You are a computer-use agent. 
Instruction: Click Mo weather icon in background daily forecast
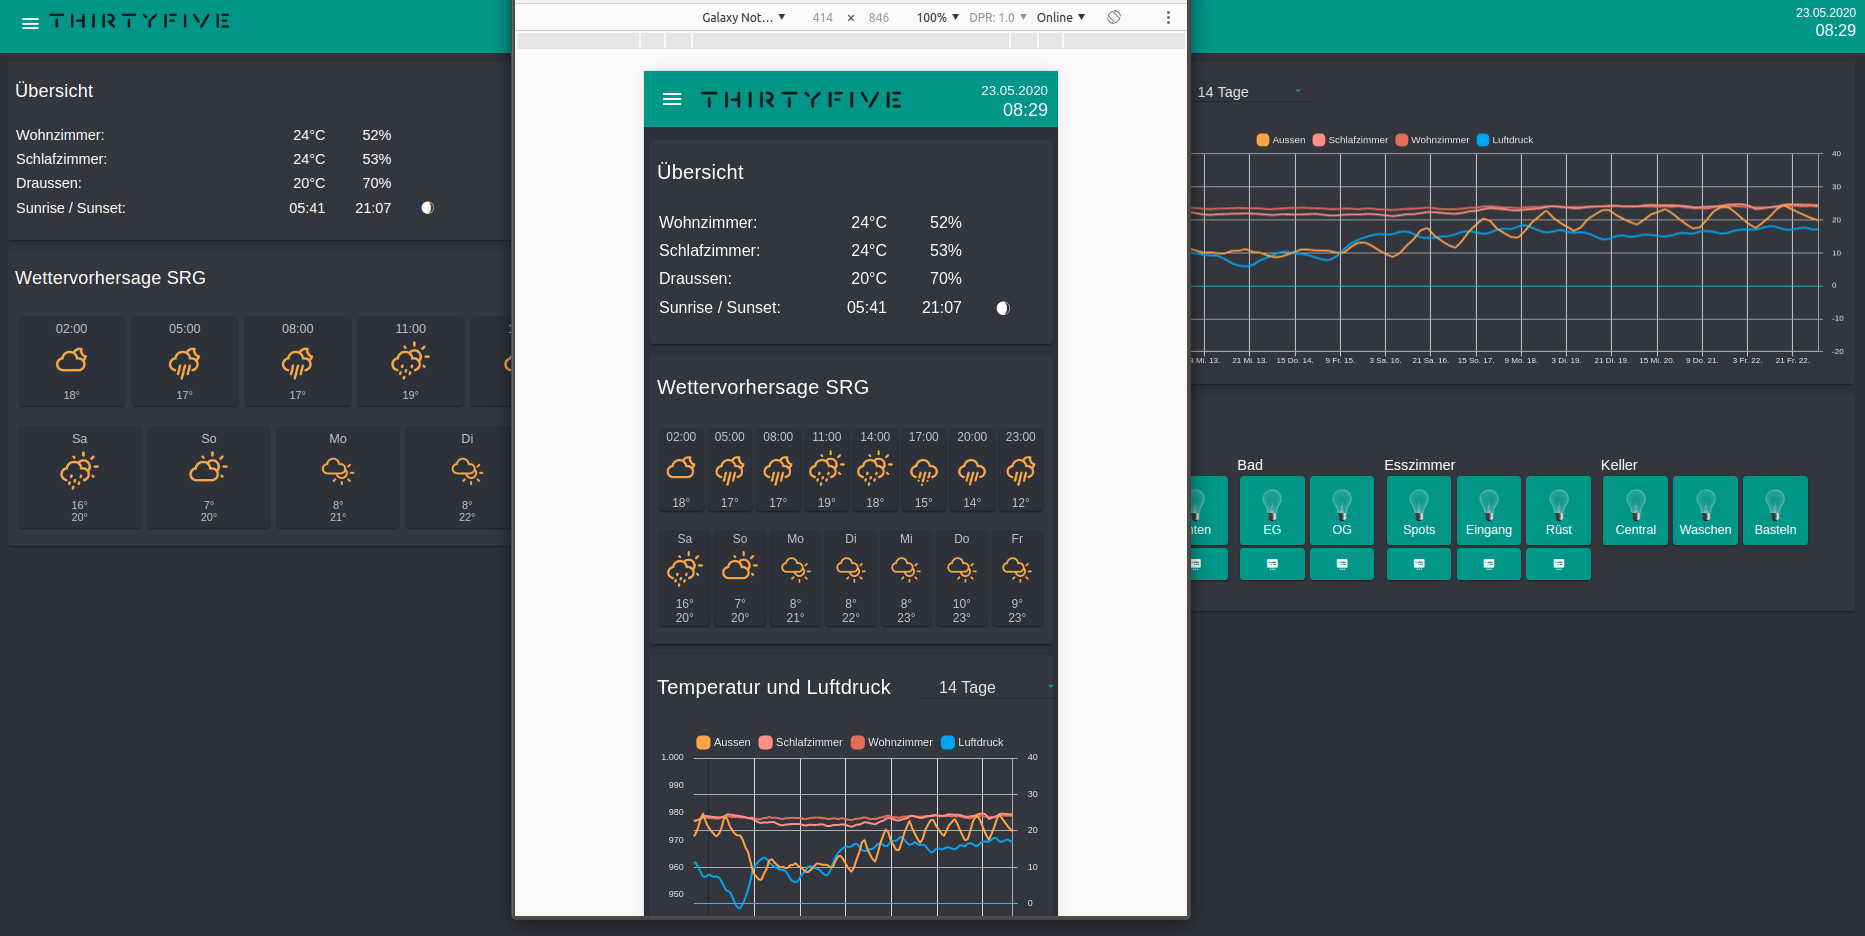pyautogui.click(x=338, y=470)
